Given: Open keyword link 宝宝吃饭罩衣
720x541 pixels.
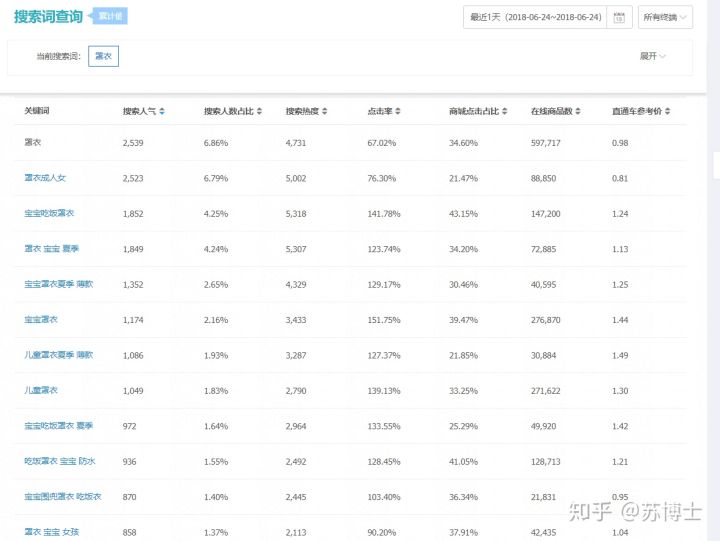Looking at the screenshot, I should click(x=49, y=213).
